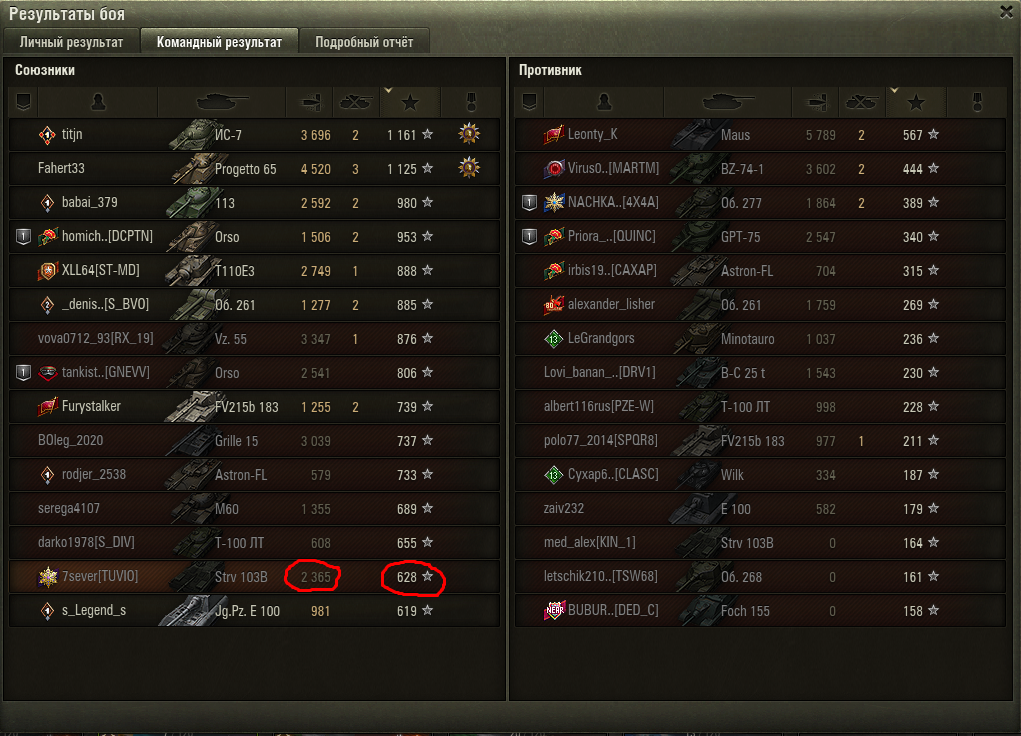This screenshot has height=736, width=1021.
Task: Close the battle results window
Action: tap(1006, 12)
